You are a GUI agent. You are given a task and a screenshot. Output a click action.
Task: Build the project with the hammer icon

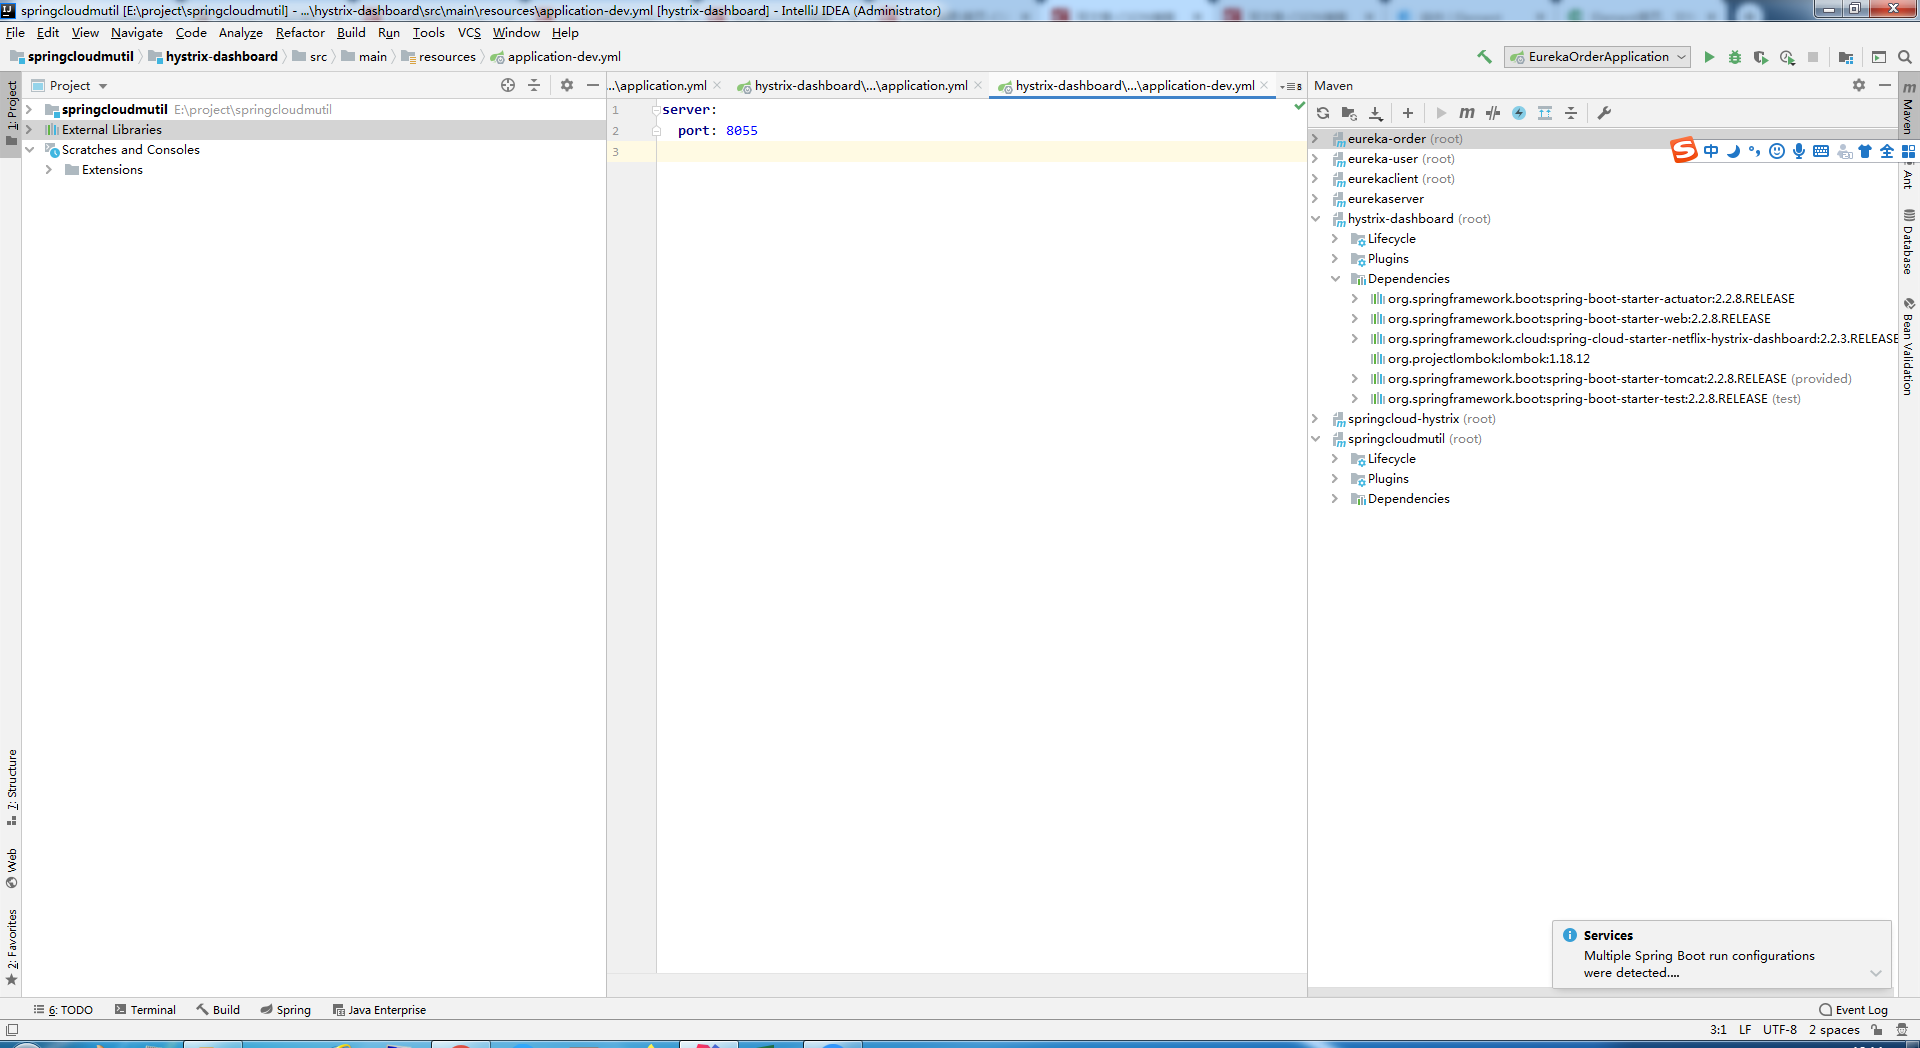point(1484,57)
